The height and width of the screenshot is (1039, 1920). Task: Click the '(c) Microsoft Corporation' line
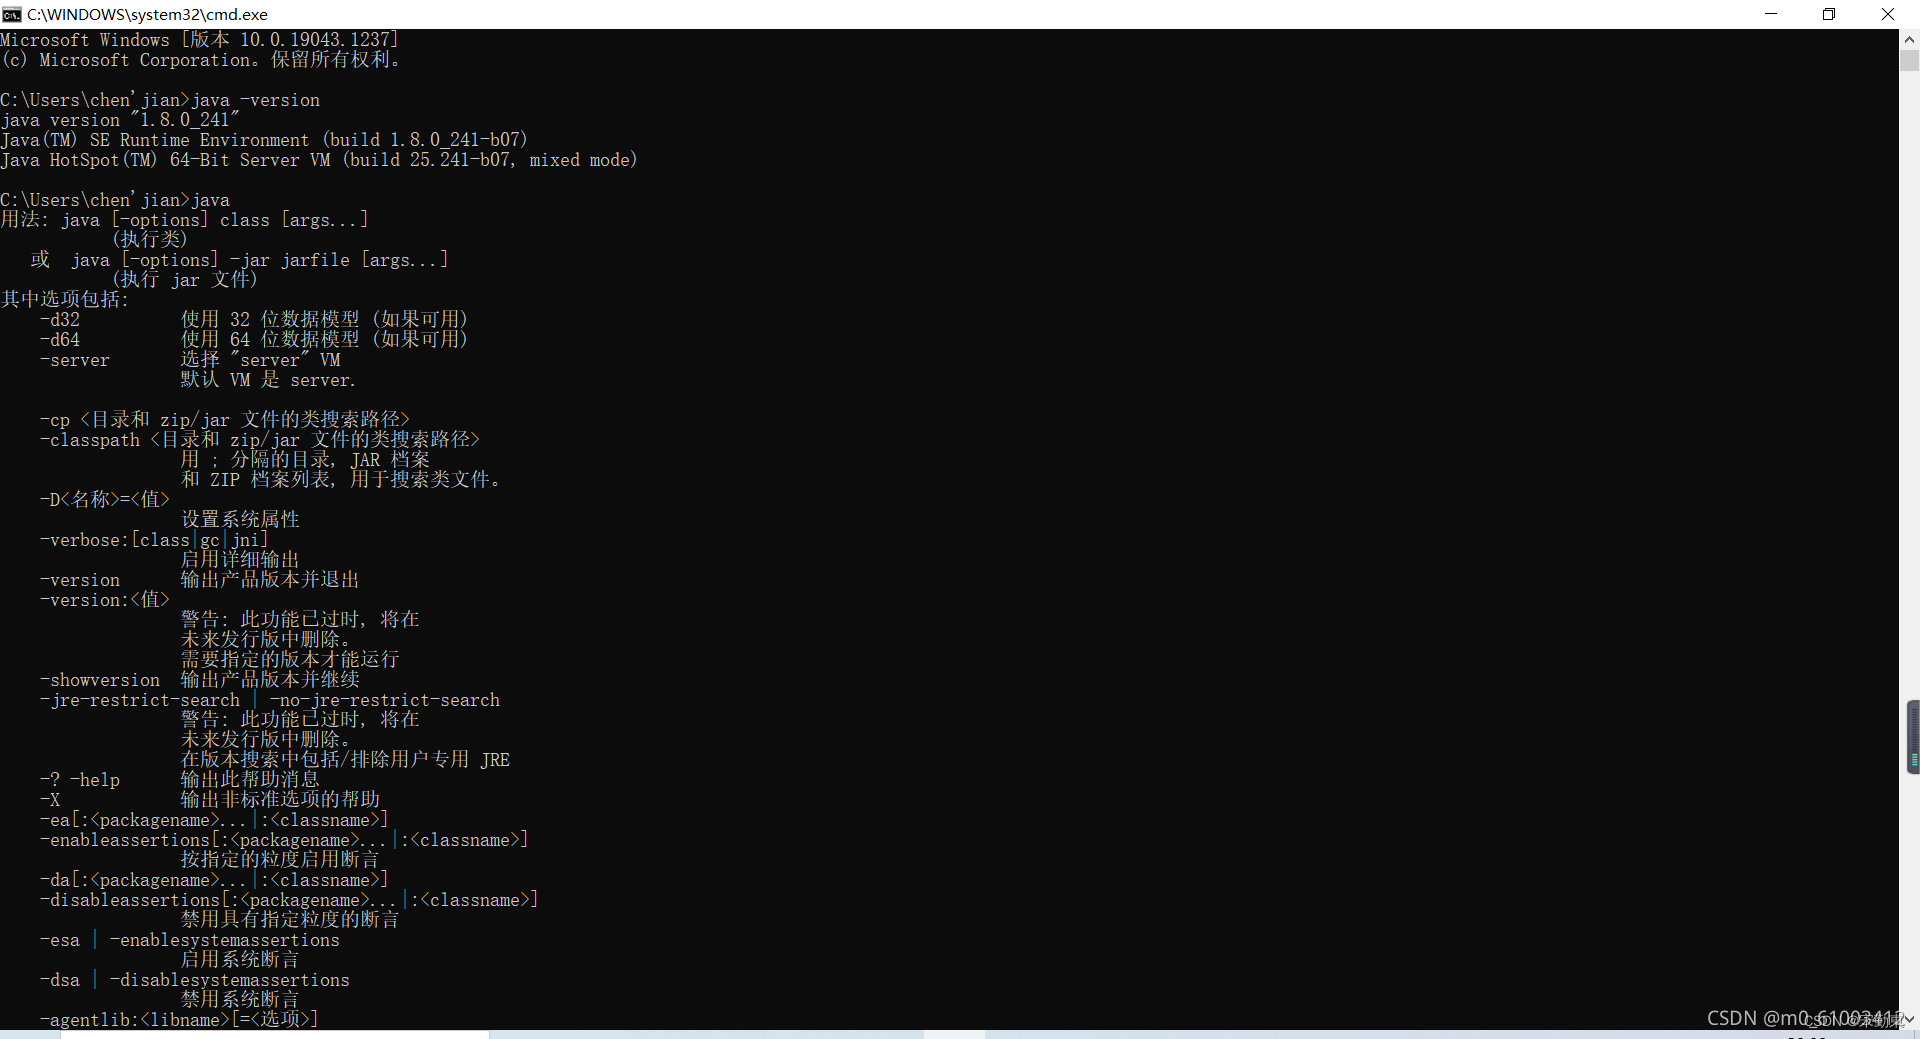click(200, 60)
